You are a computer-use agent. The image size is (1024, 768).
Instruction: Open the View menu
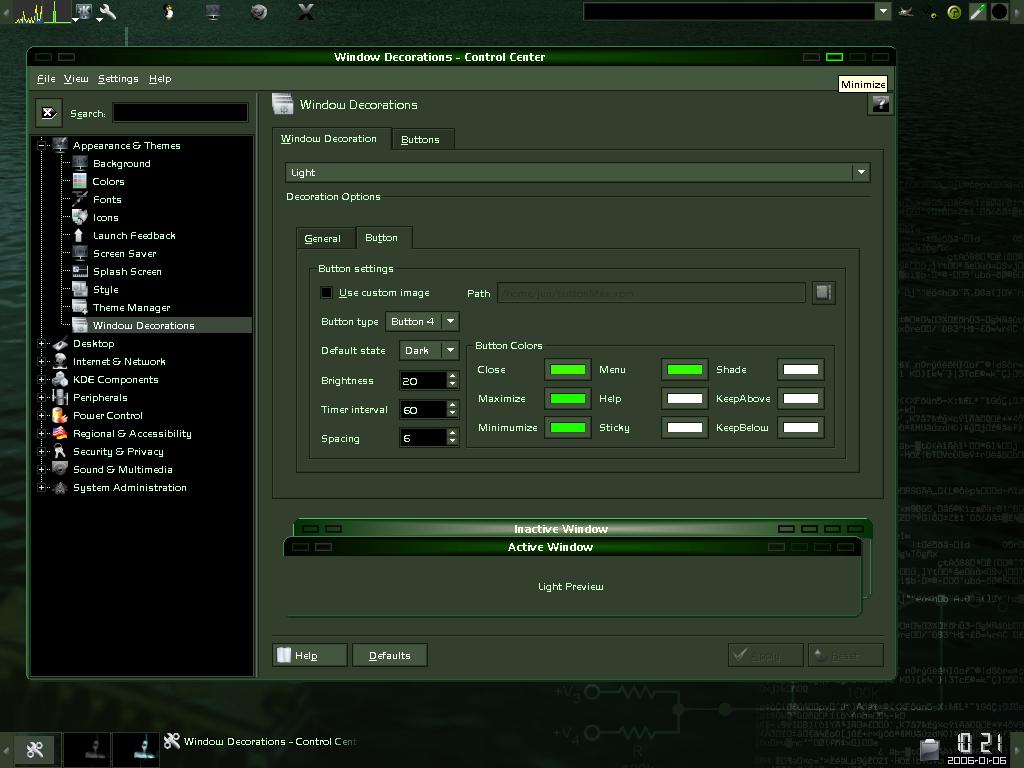click(76, 78)
